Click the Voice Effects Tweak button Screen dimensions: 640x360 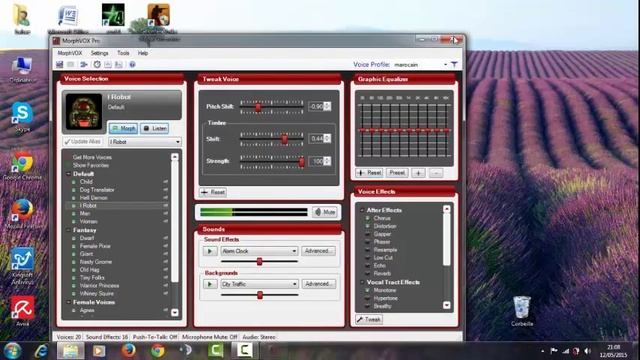pyautogui.click(x=369, y=319)
